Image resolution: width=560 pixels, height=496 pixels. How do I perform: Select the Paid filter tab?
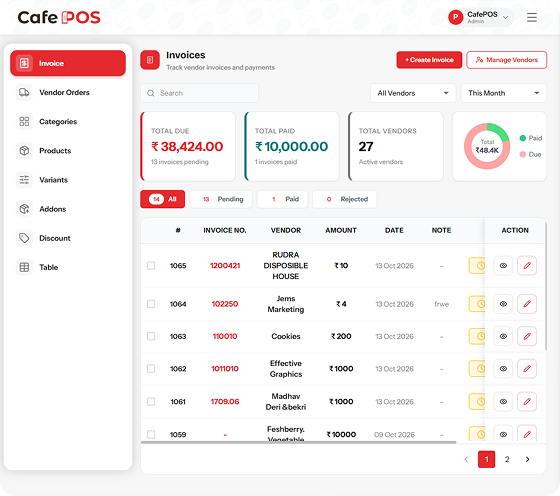coord(282,199)
